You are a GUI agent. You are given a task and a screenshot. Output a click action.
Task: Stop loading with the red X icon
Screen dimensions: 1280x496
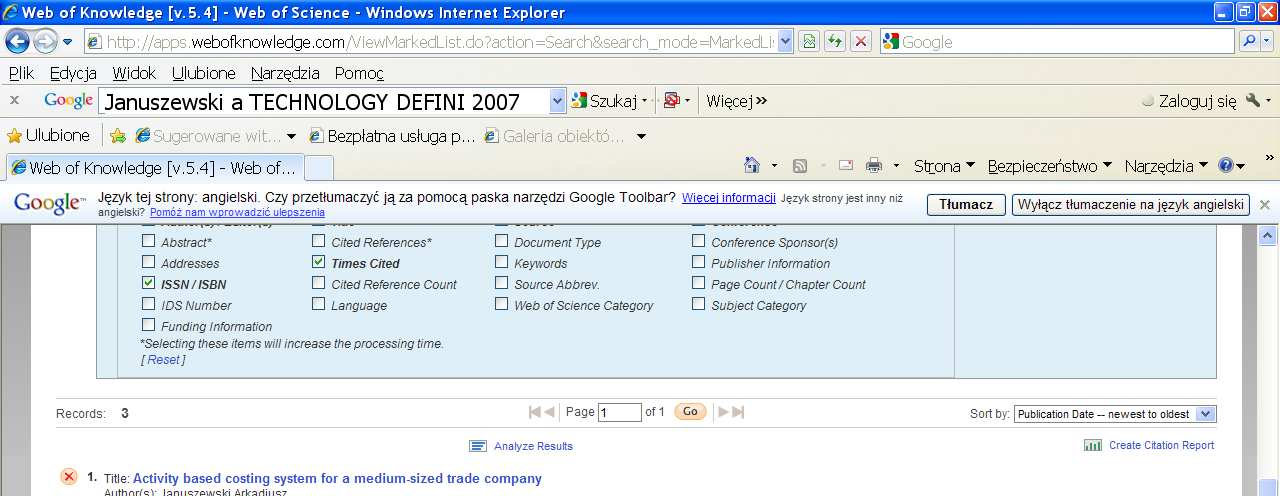[861, 42]
